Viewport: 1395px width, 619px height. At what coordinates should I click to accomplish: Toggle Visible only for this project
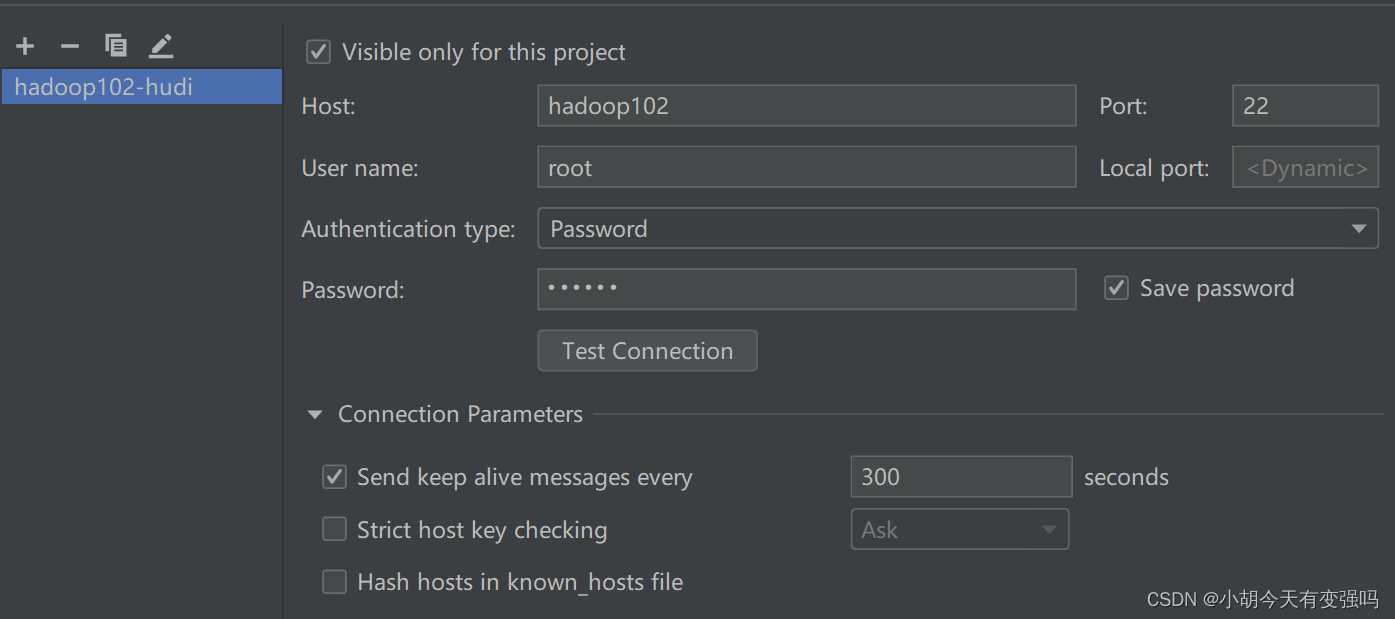click(x=318, y=52)
